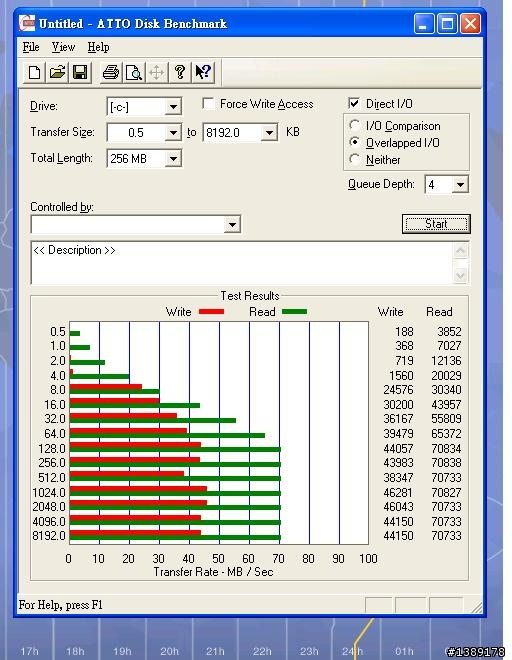Open Print Preview from the toolbar
Viewport: 512px width, 660px height.
point(134,72)
